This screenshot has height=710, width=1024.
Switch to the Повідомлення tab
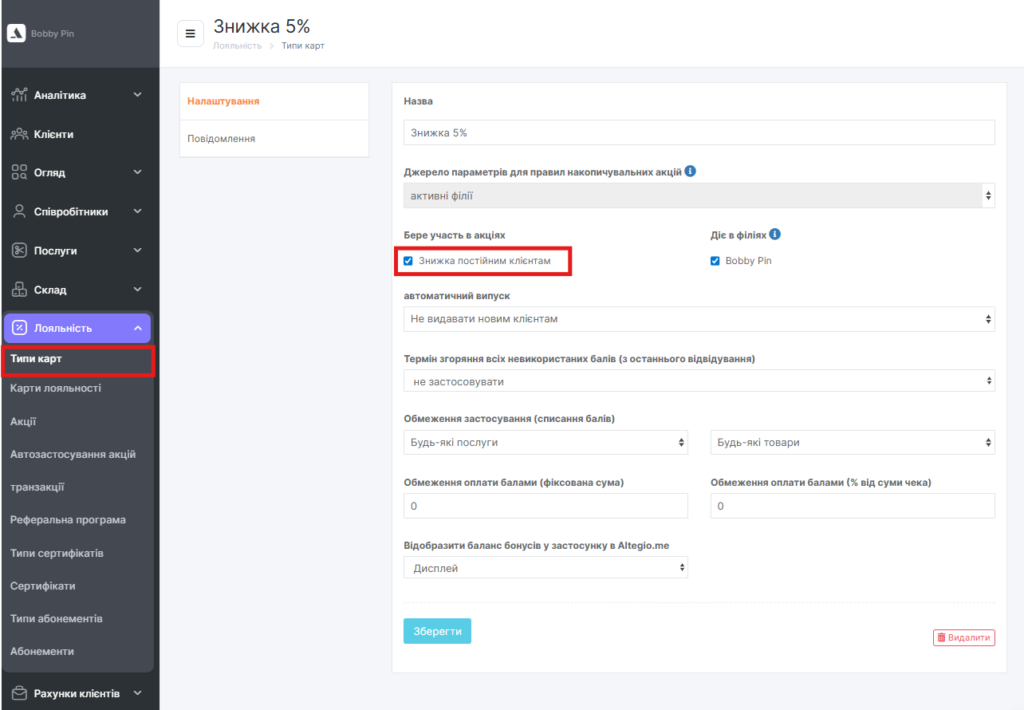click(221, 139)
